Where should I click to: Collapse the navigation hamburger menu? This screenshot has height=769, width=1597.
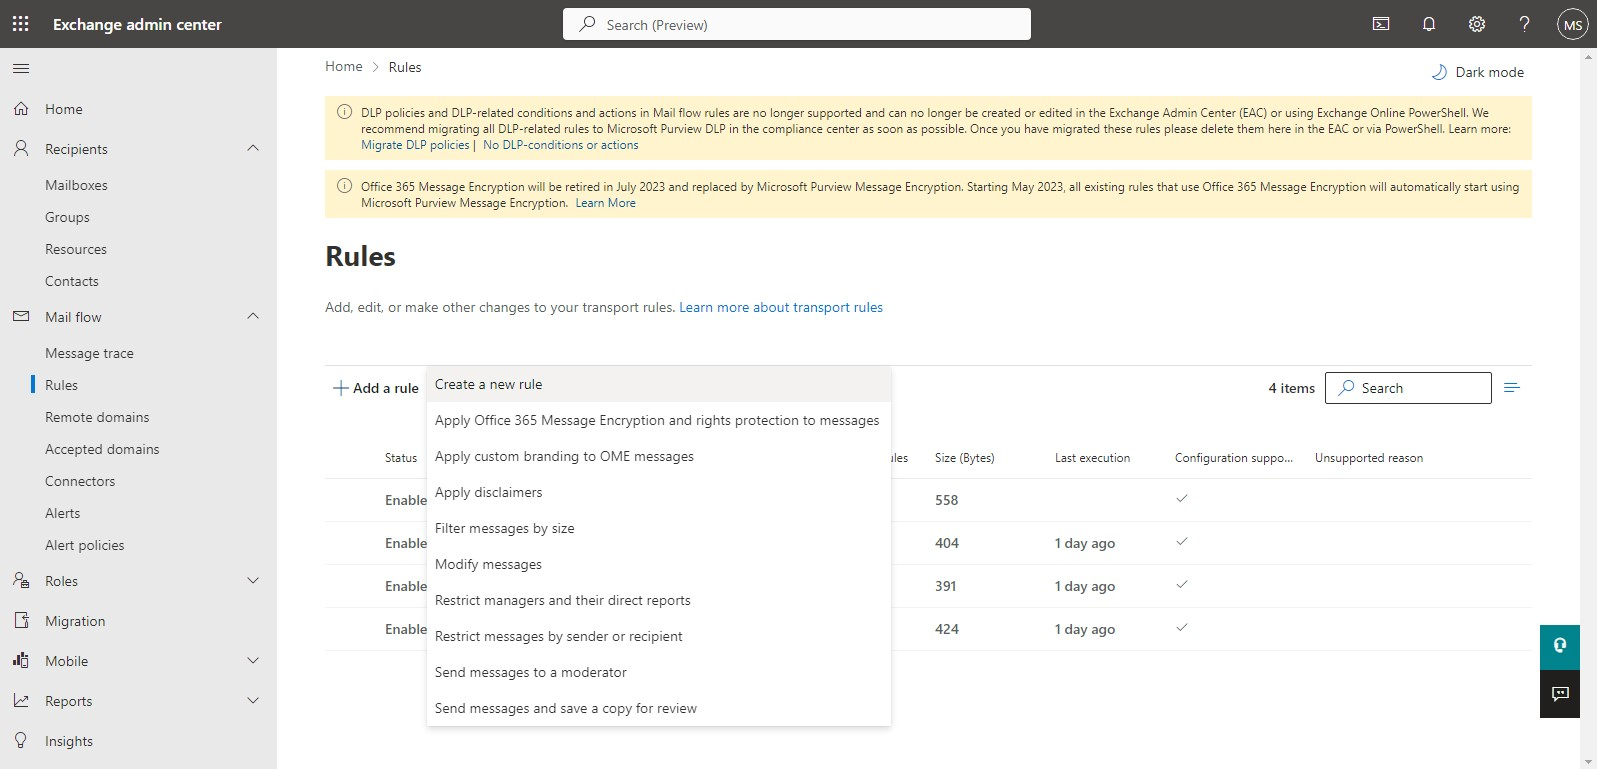point(21,68)
